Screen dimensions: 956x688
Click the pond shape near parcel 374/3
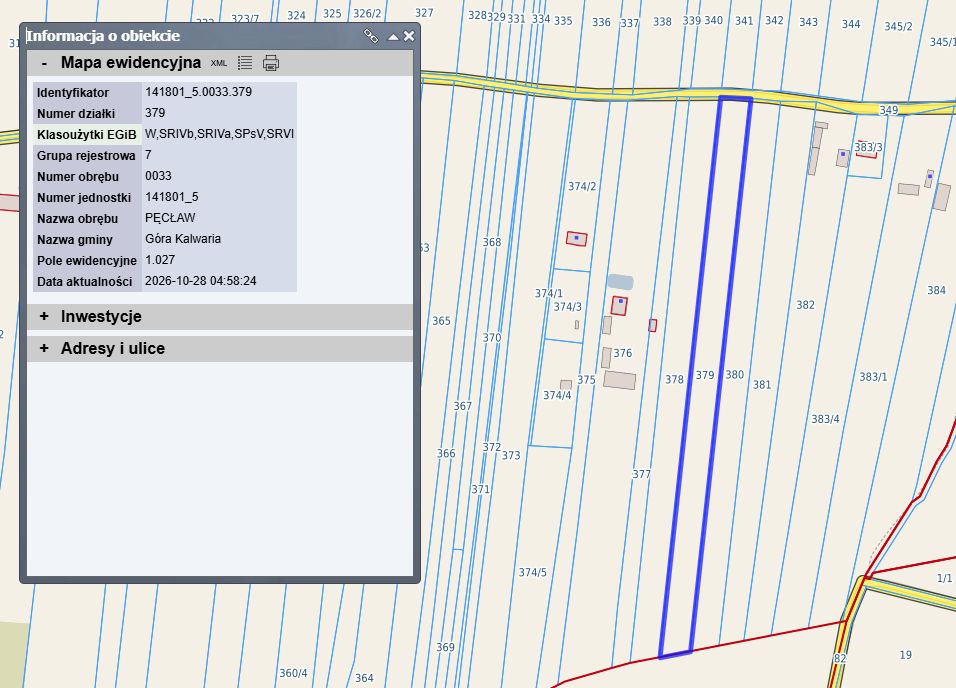point(620,282)
